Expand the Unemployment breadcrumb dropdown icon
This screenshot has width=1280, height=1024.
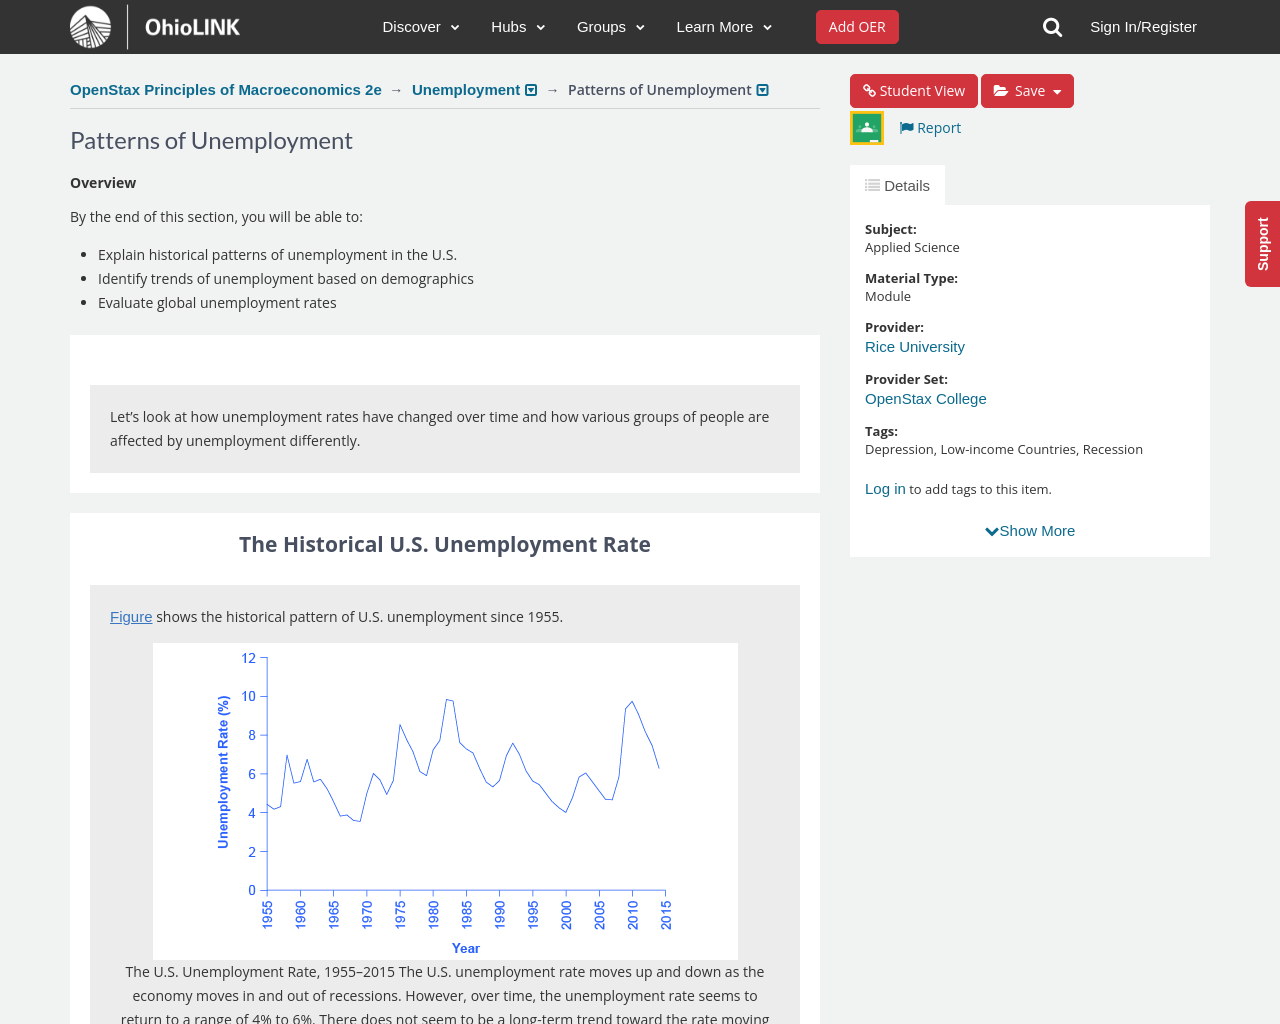[531, 90]
